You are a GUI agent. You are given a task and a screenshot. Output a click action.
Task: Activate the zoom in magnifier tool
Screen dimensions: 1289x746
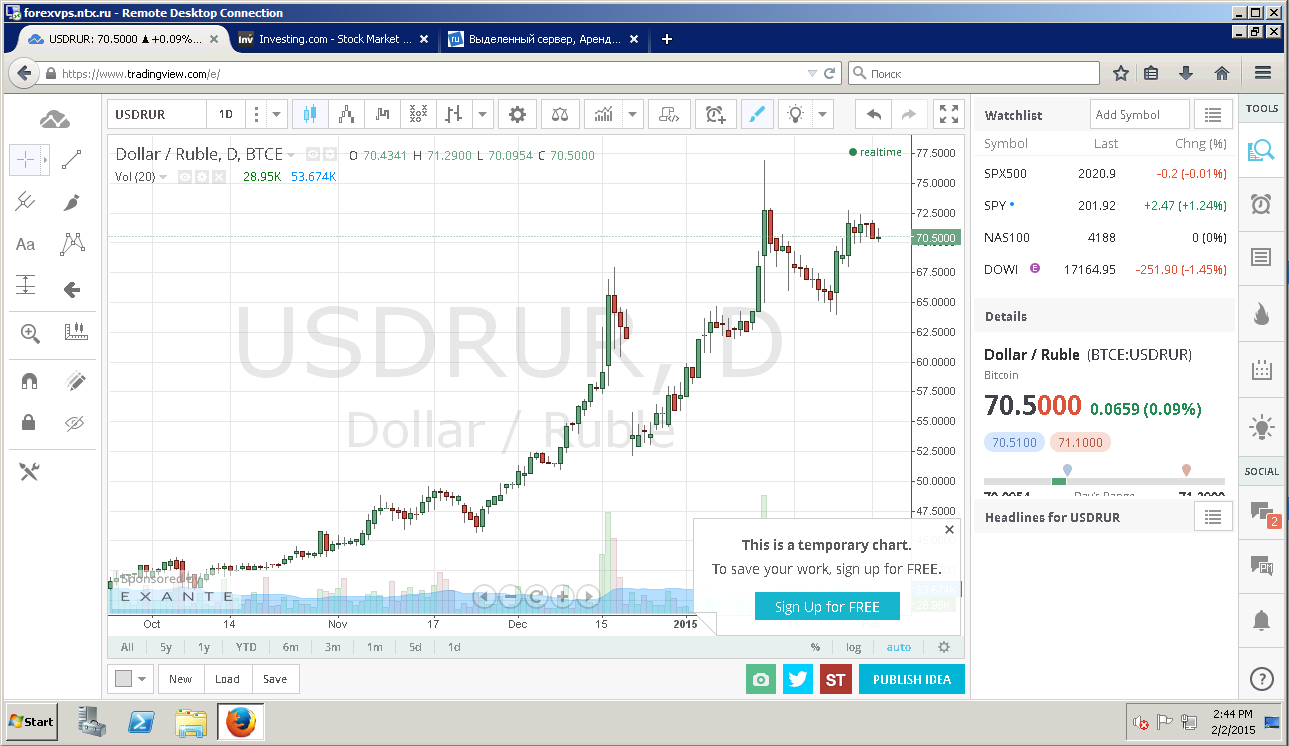(x=30, y=333)
